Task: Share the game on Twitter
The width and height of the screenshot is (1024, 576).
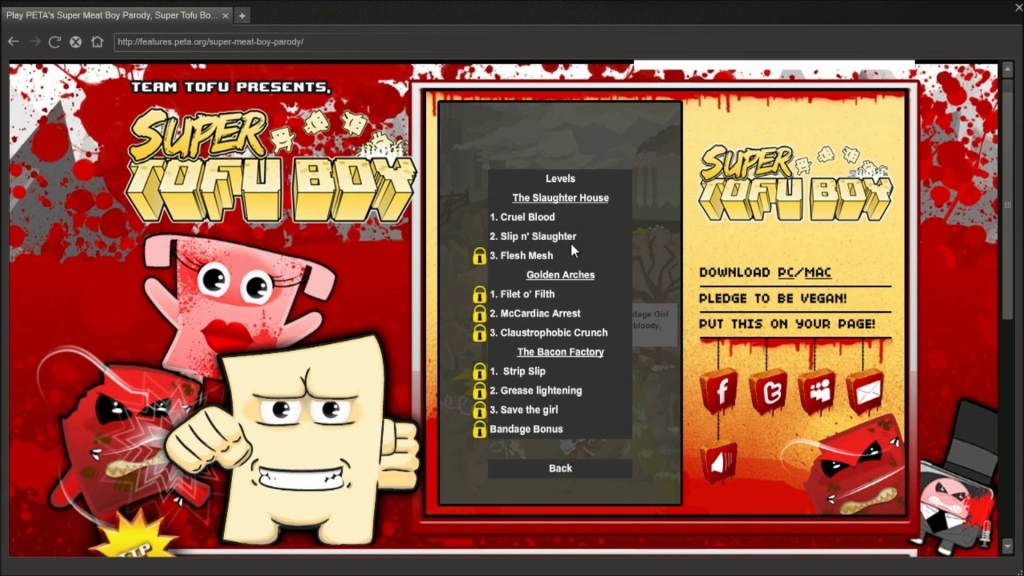Action: point(769,392)
